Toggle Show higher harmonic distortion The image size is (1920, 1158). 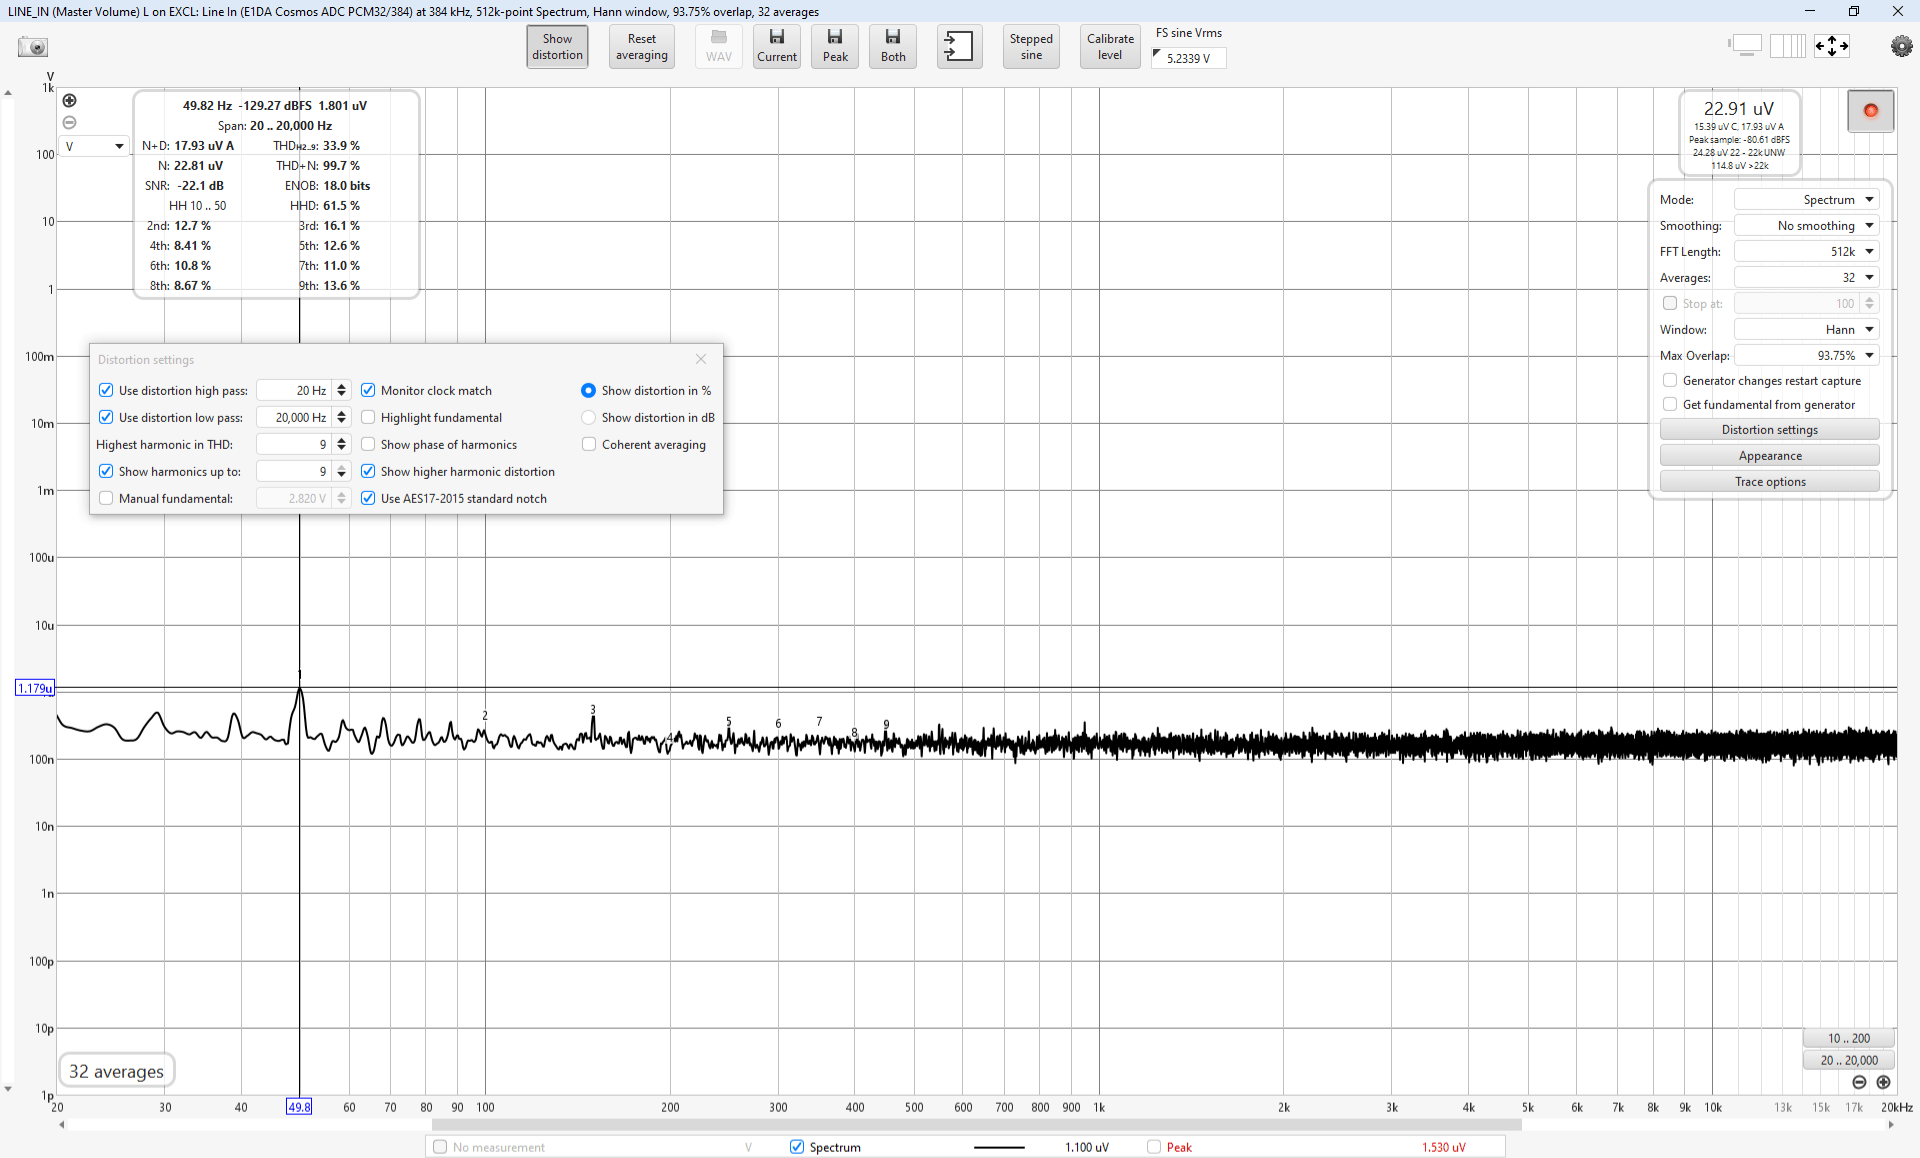click(368, 471)
